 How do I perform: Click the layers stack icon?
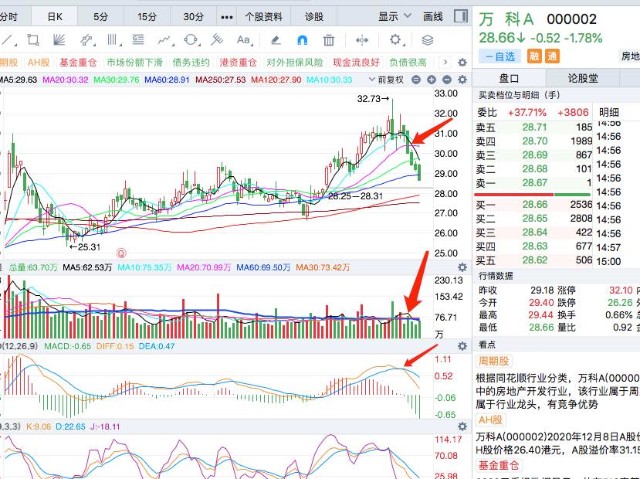click(427, 40)
